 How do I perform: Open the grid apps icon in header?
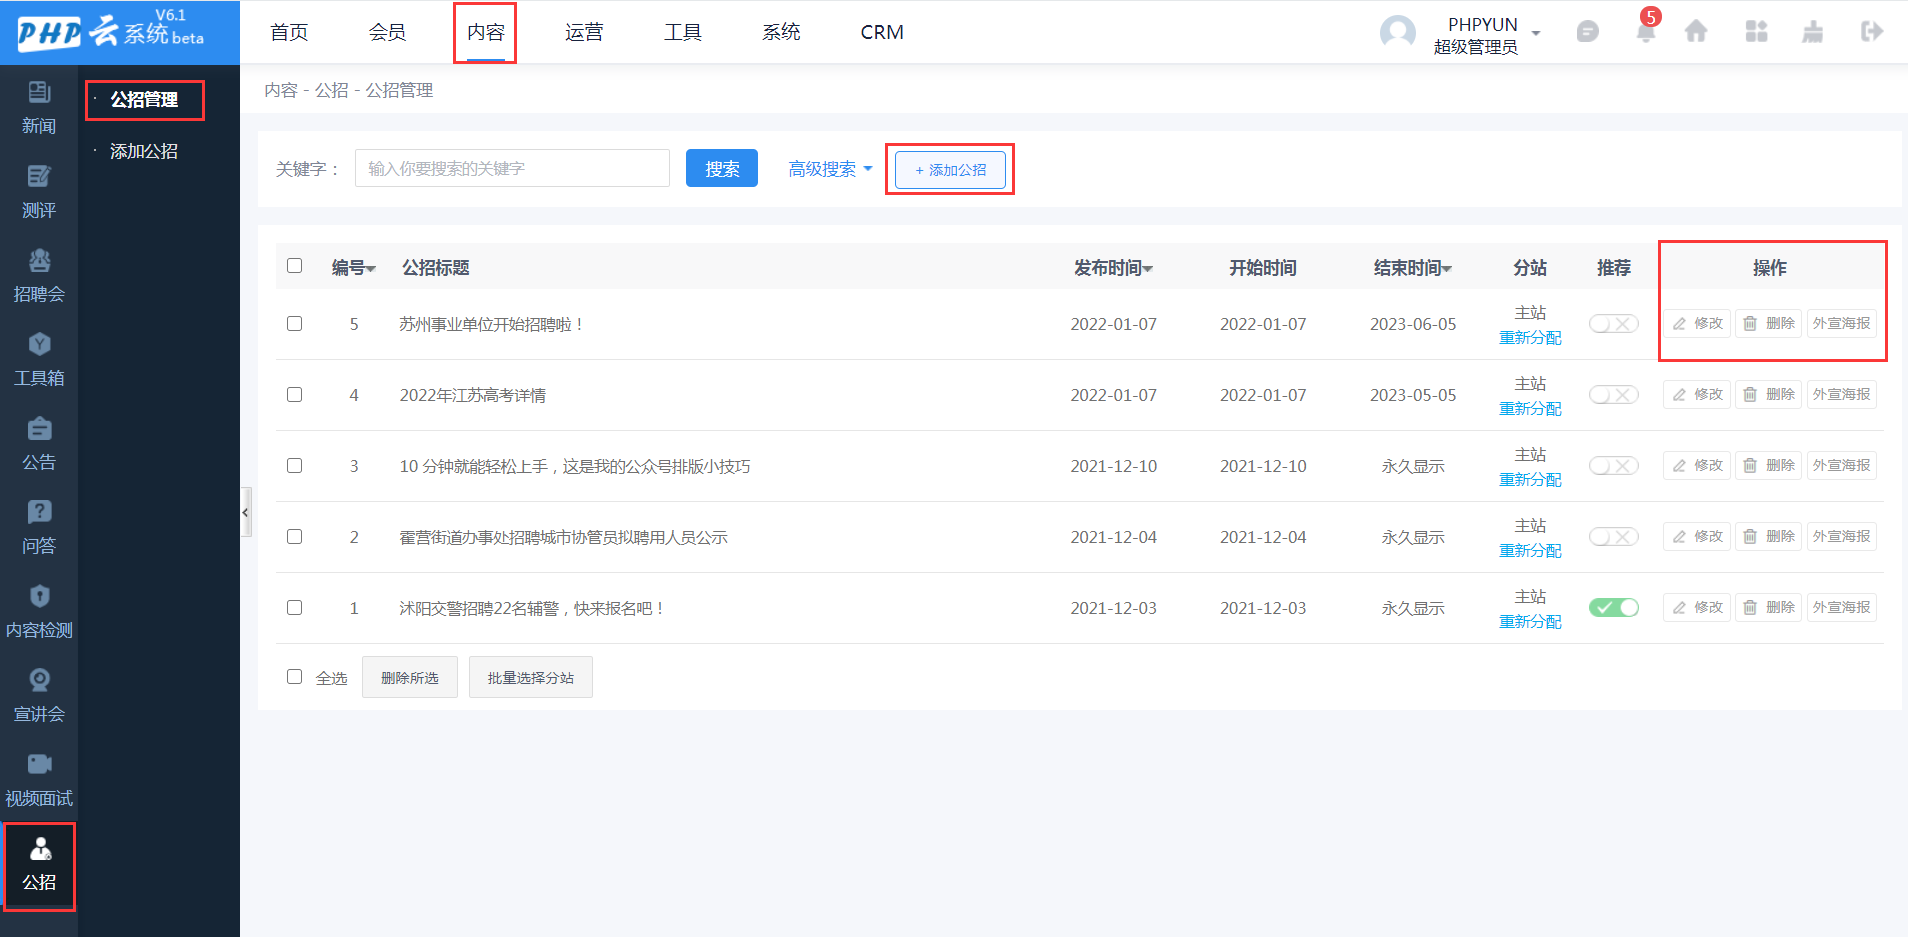click(1756, 32)
